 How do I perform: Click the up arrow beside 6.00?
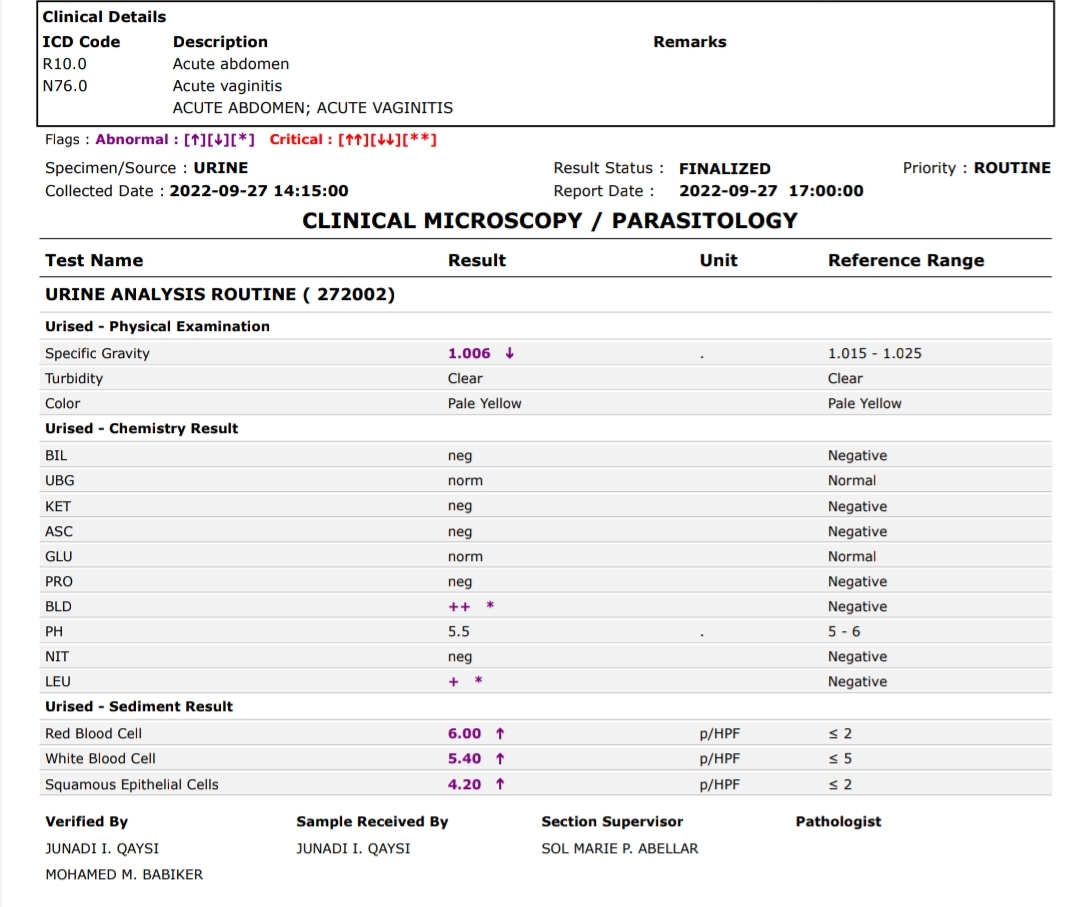[x=500, y=734]
